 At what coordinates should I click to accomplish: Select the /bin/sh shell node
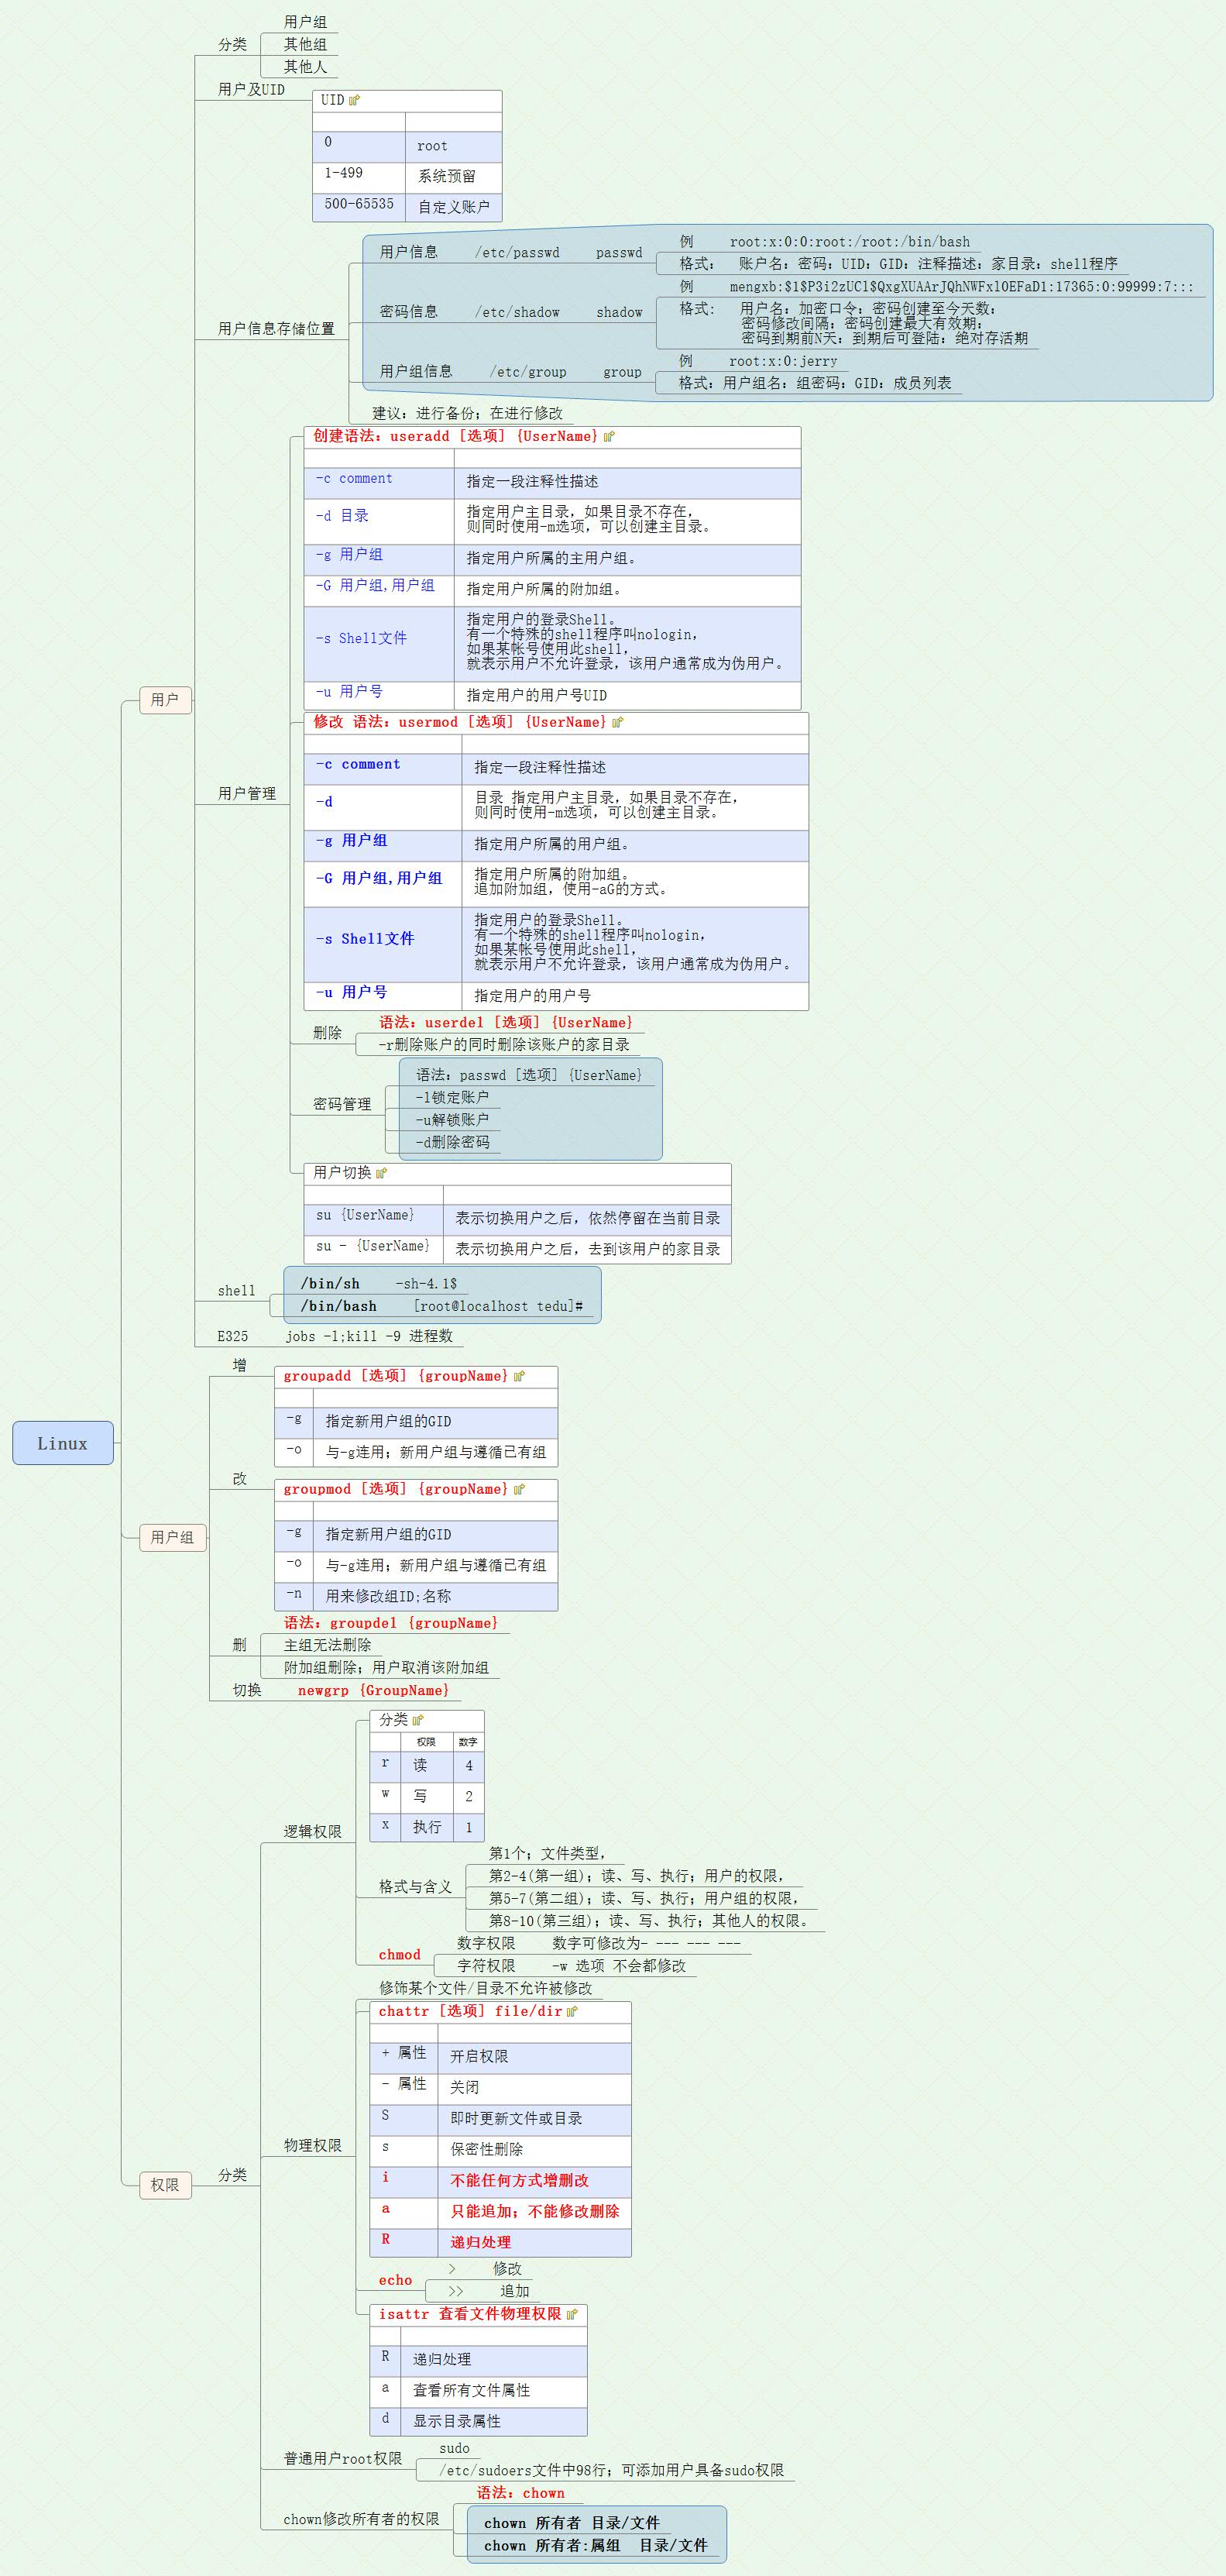[x=330, y=1284]
